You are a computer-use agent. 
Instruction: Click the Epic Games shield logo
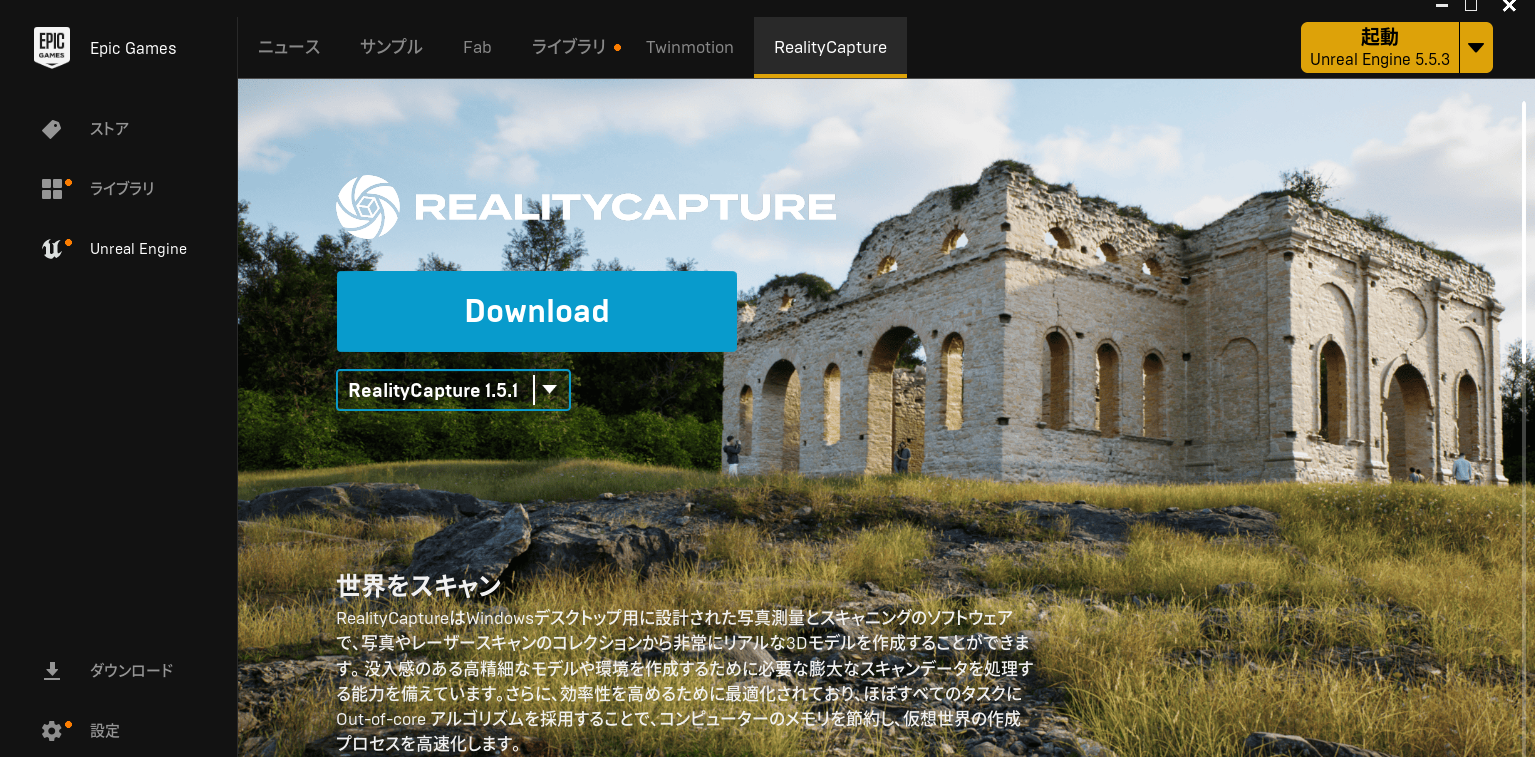(x=52, y=47)
